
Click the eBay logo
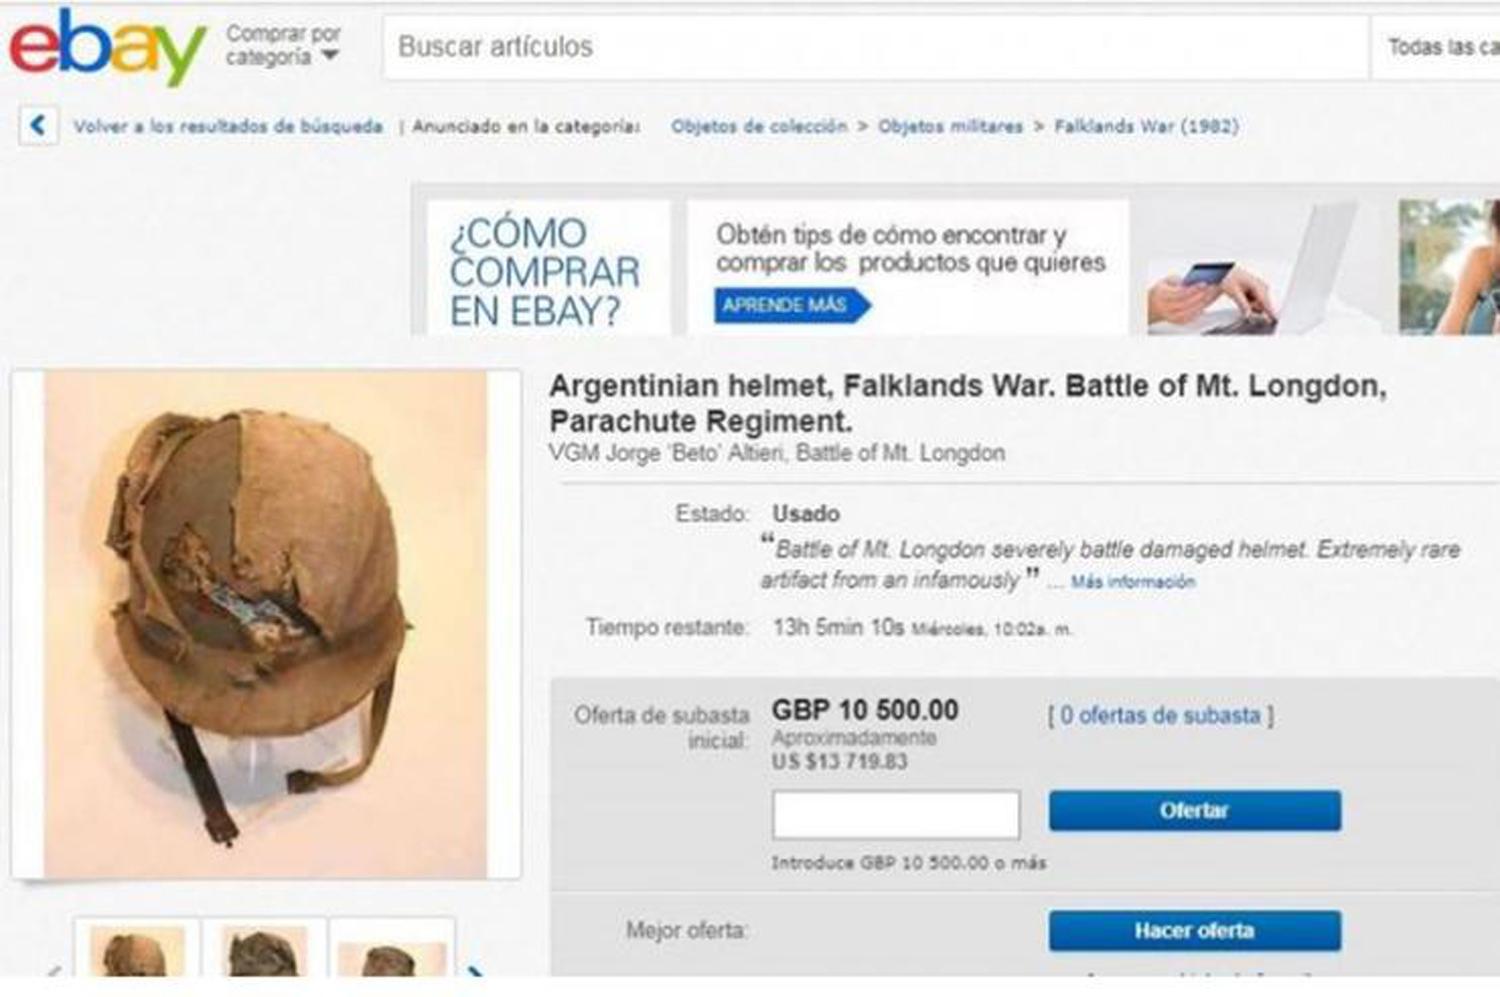click(x=108, y=46)
